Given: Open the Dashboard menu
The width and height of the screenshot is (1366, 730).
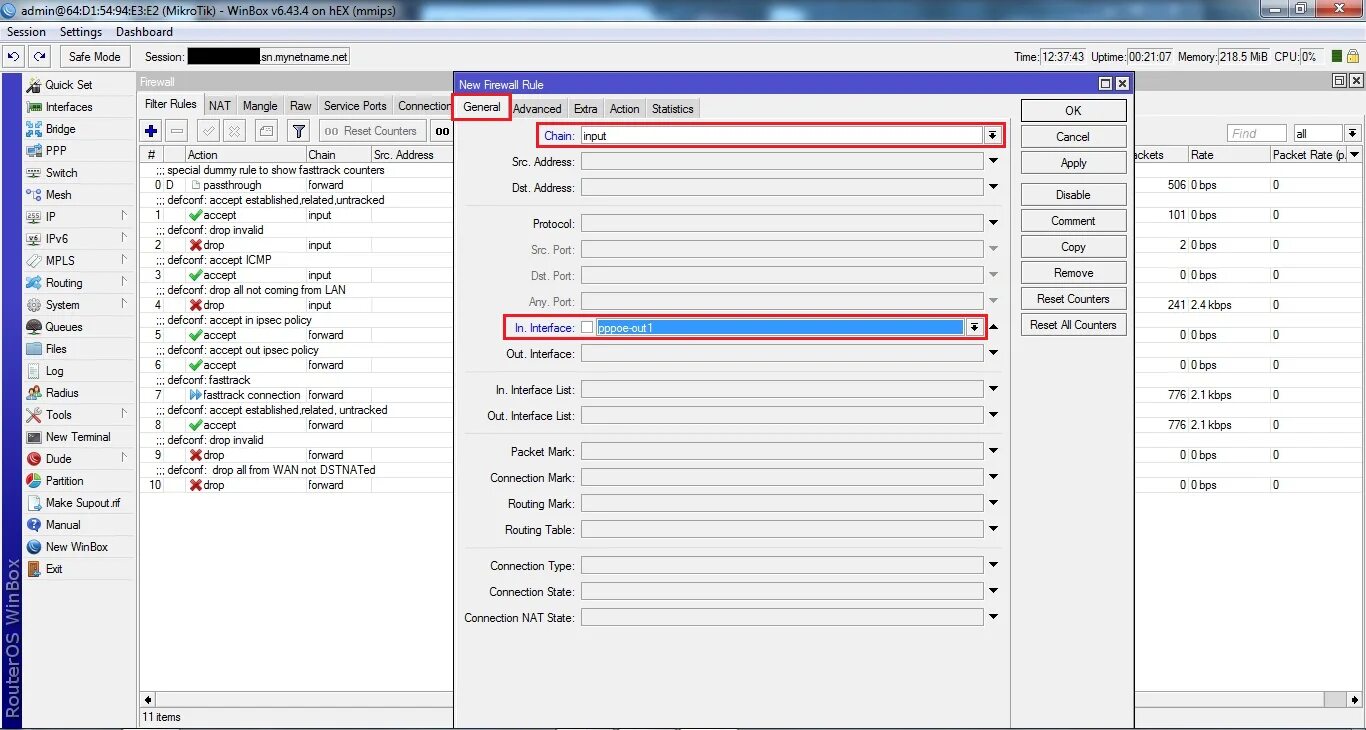Looking at the screenshot, I should click(144, 32).
